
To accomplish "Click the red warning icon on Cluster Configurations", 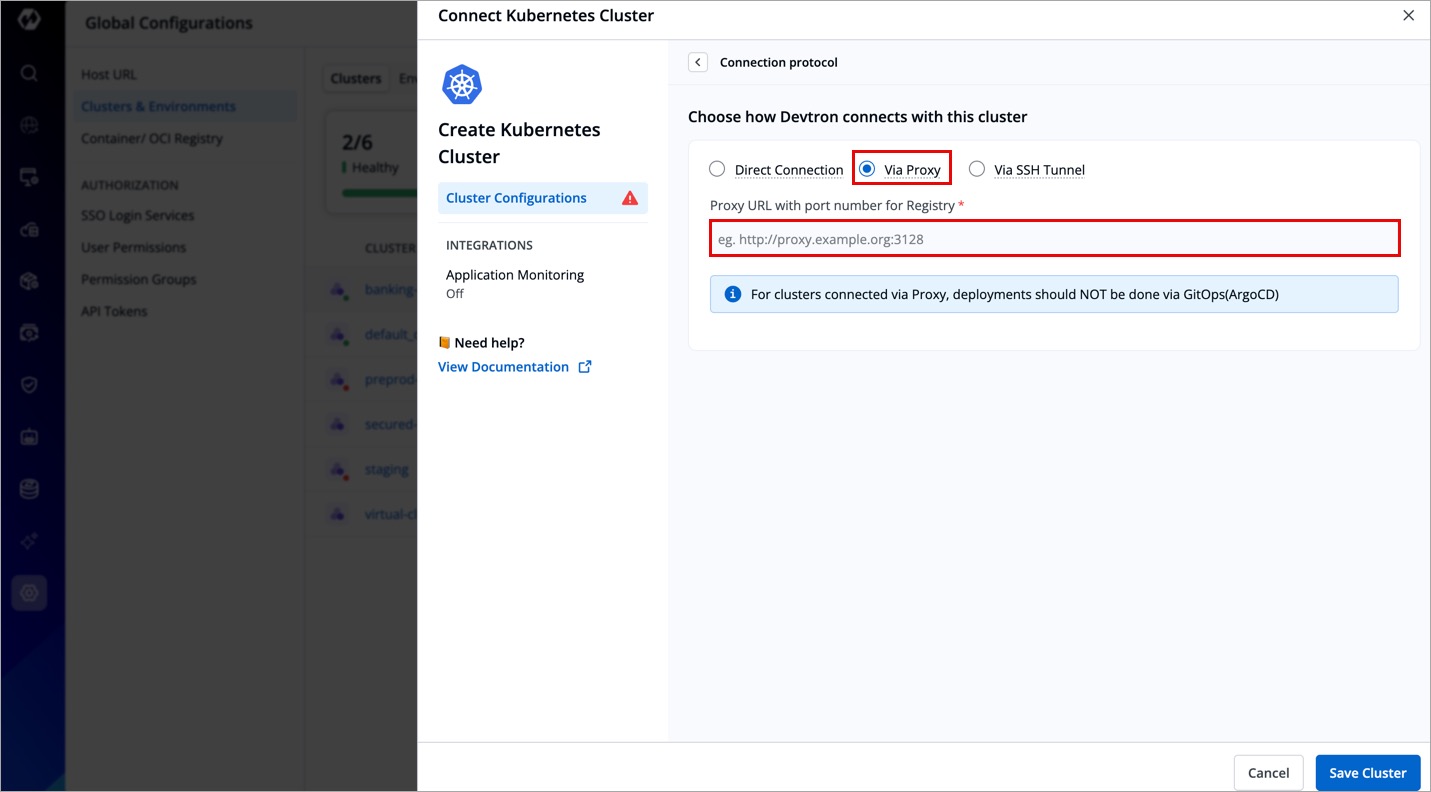I will (x=630, y=198).
